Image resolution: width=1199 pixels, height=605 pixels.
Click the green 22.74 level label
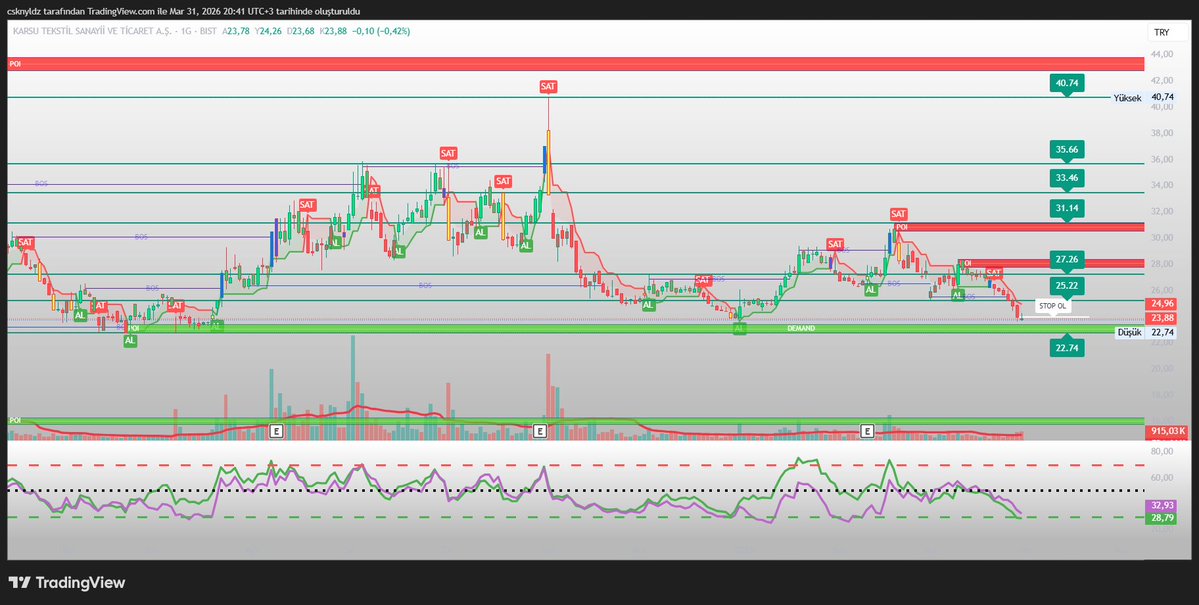[x=1067, y=348]
